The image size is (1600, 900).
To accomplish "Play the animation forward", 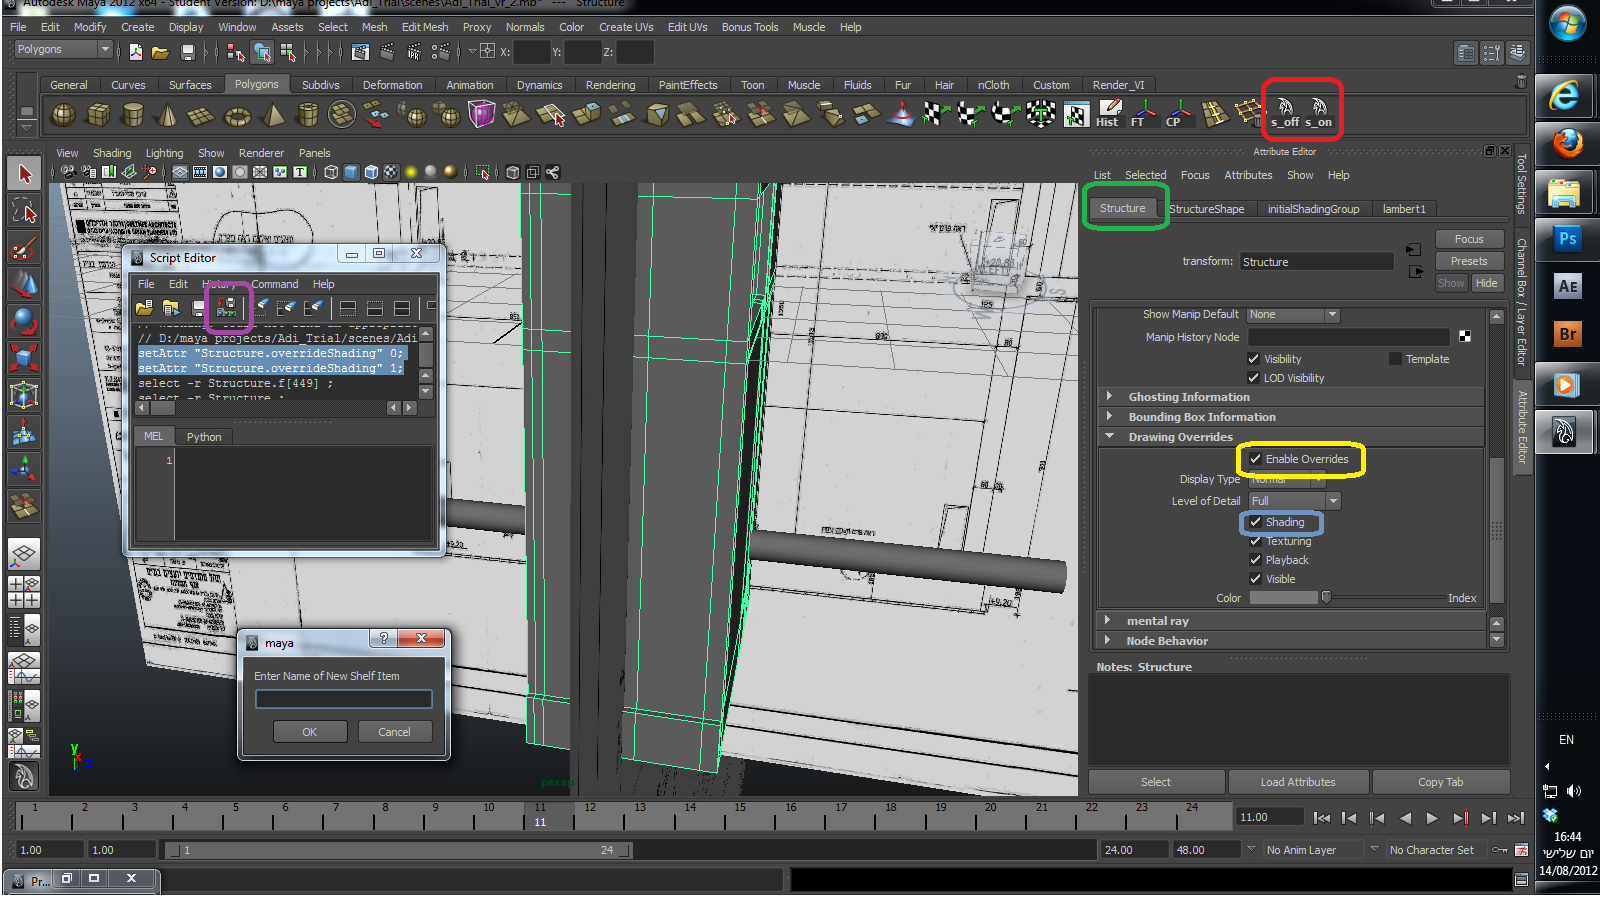I will (1432, 818).
